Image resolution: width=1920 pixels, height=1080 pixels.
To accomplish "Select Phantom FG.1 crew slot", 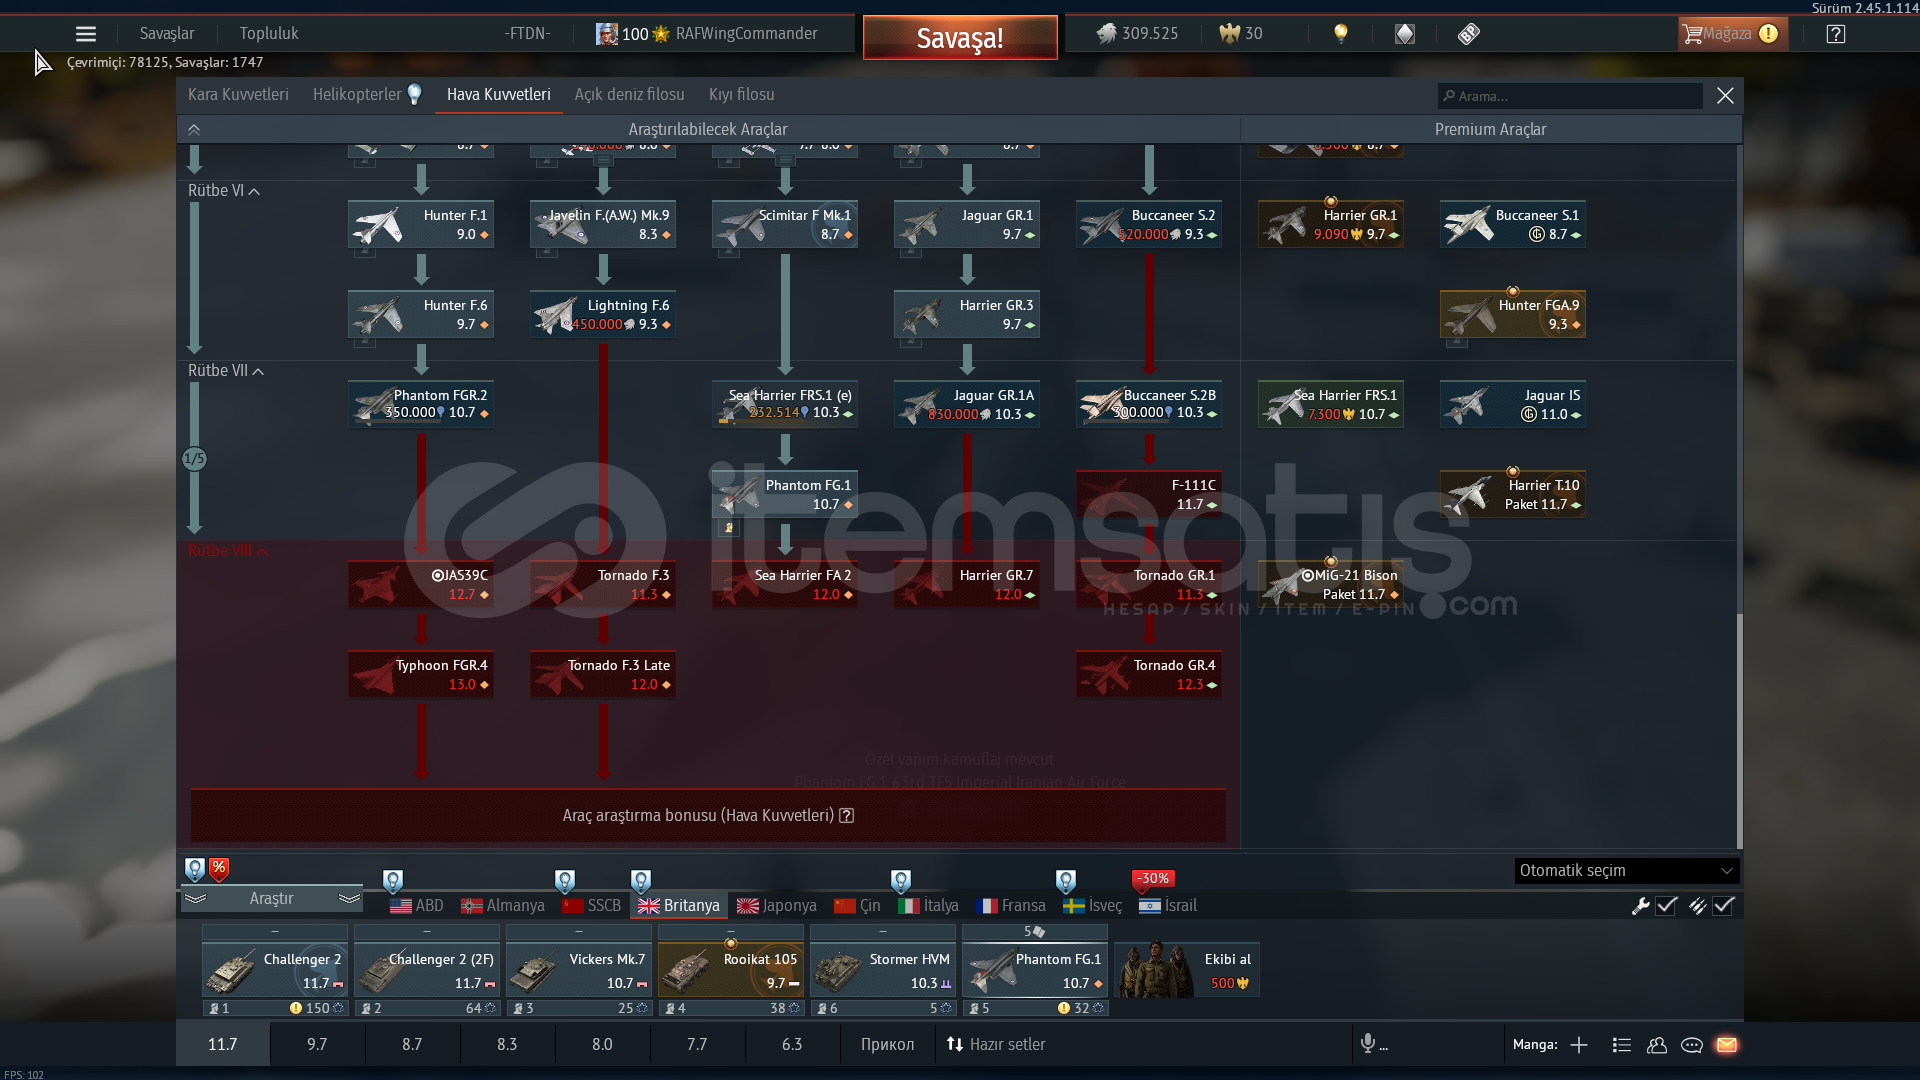I will click(1035, 971).
